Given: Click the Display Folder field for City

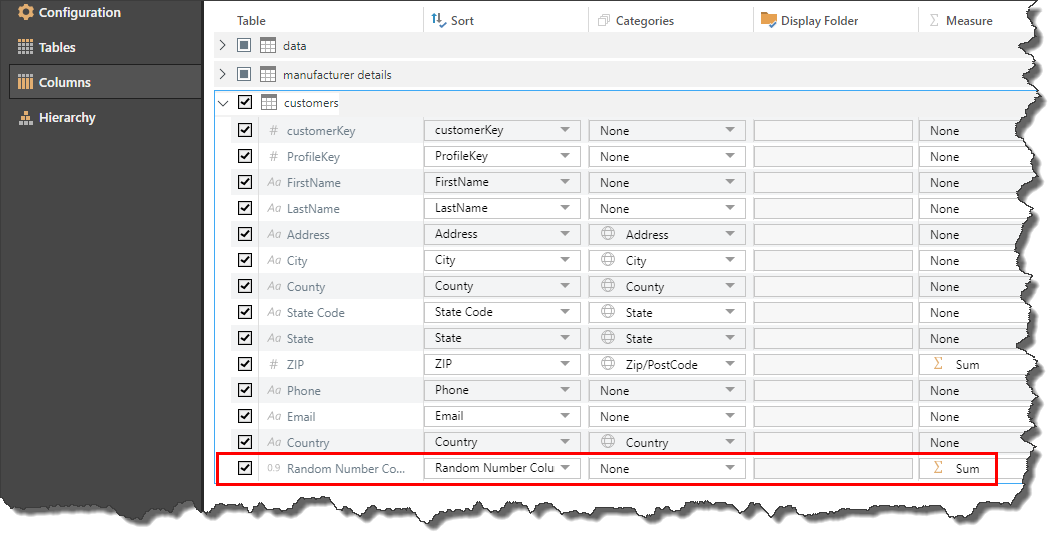Looking at the screenshot, I should [x=833, y=260].
